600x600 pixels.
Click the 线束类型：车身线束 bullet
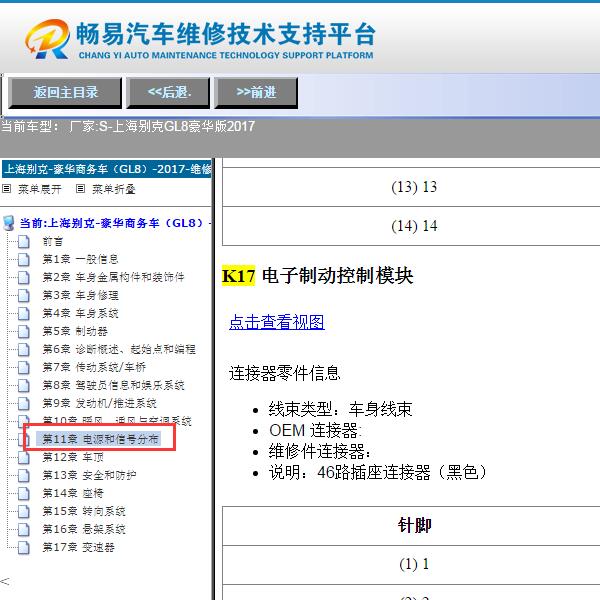[340, 409]
